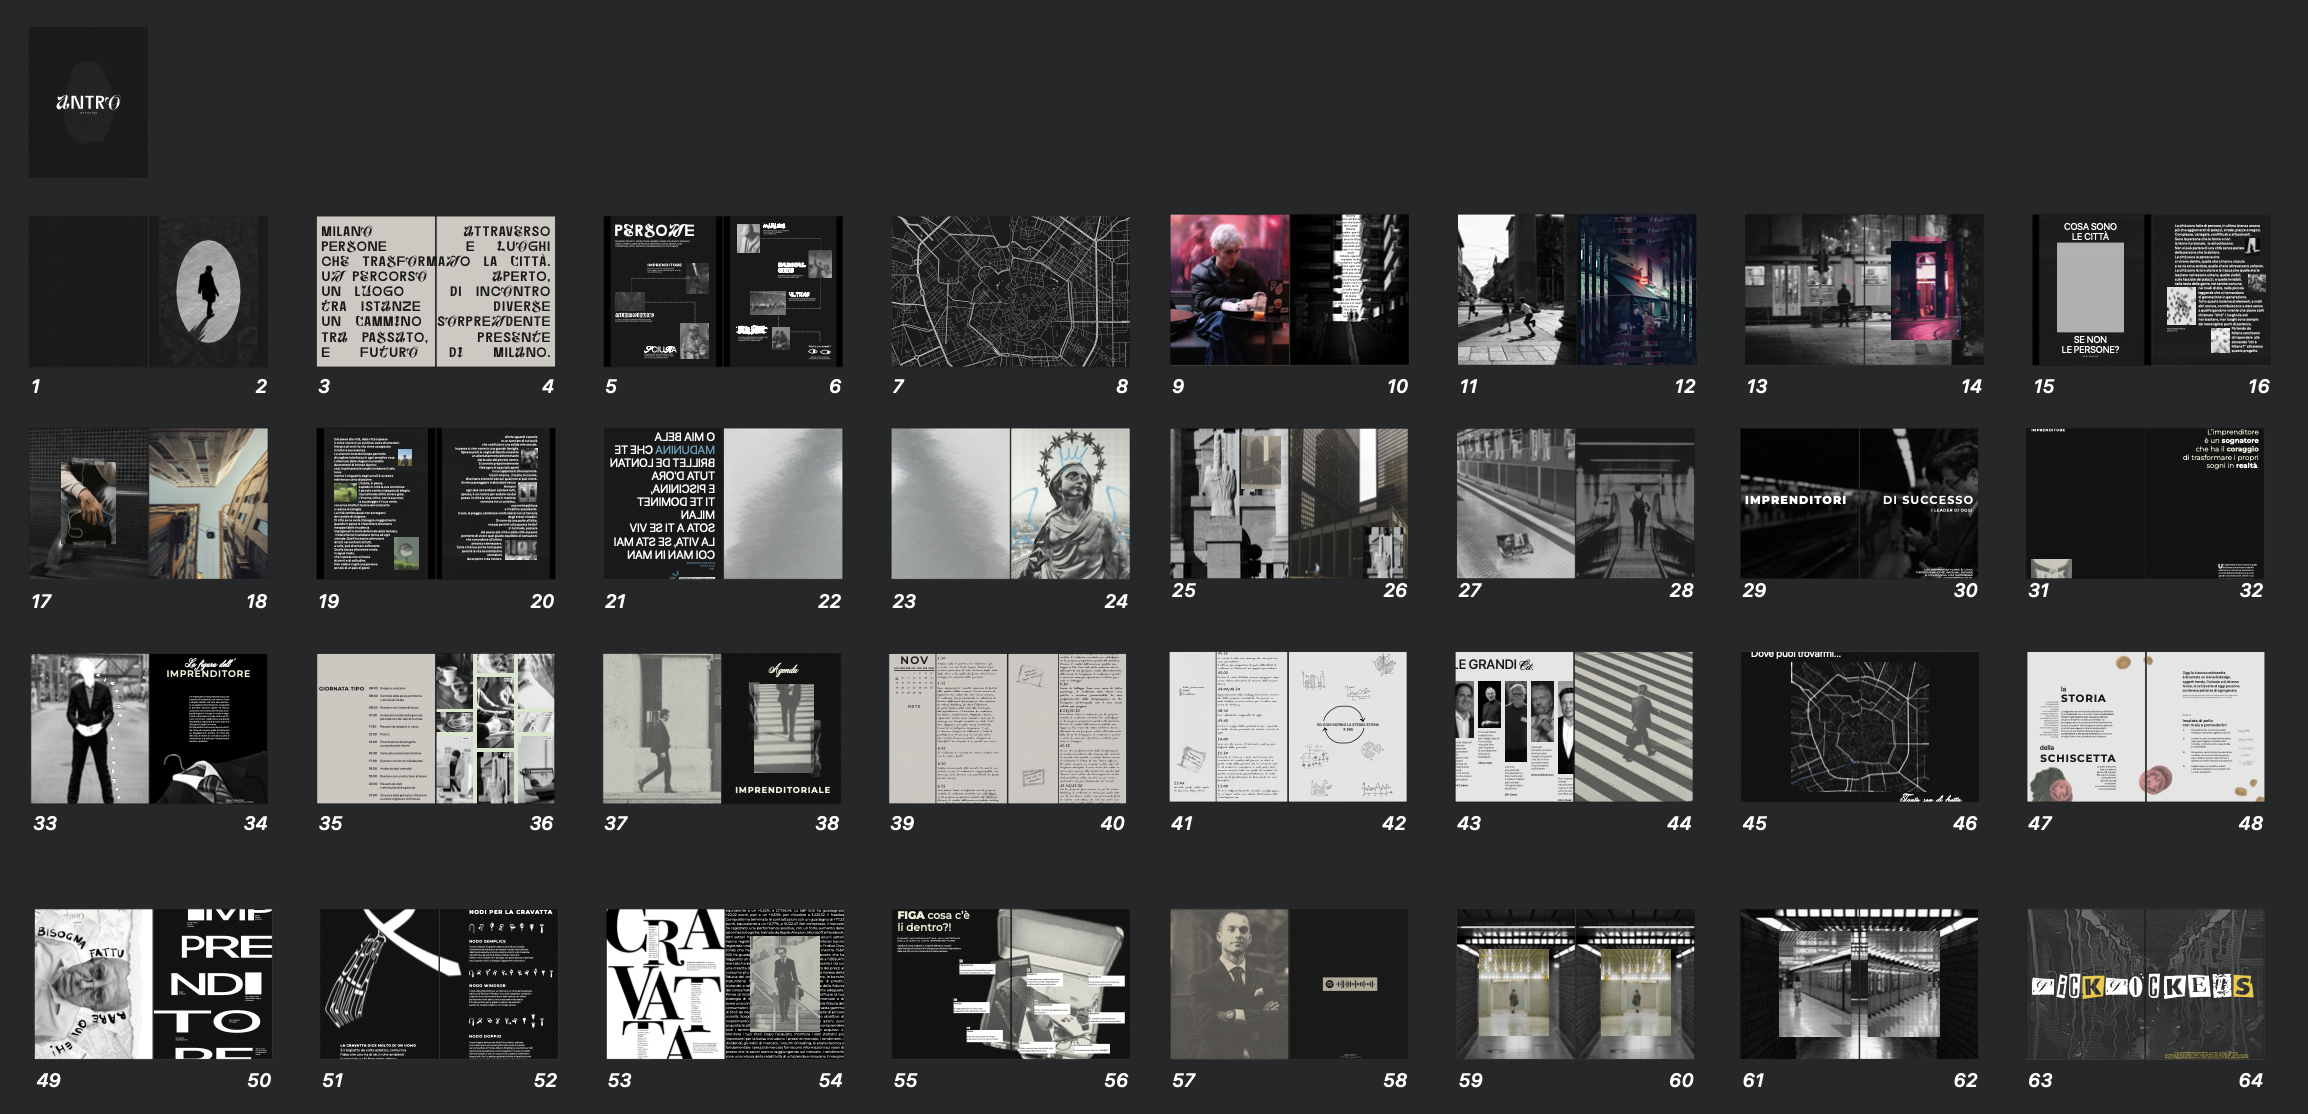Select the large 'CRAVATTA' typography spread
This screenshot has width=2308, height=1114.
(x=722, y=983)
